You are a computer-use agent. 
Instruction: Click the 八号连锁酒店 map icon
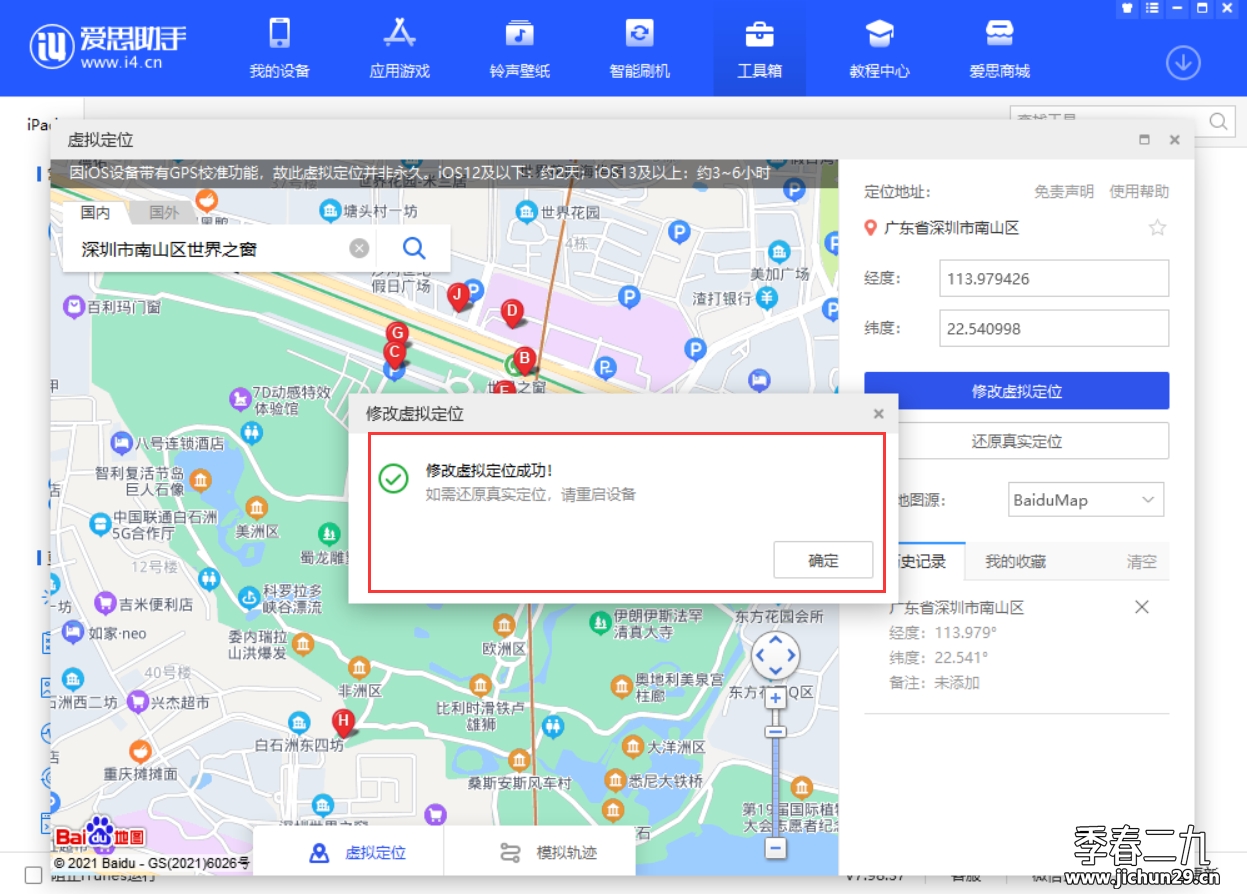point(121,442)
